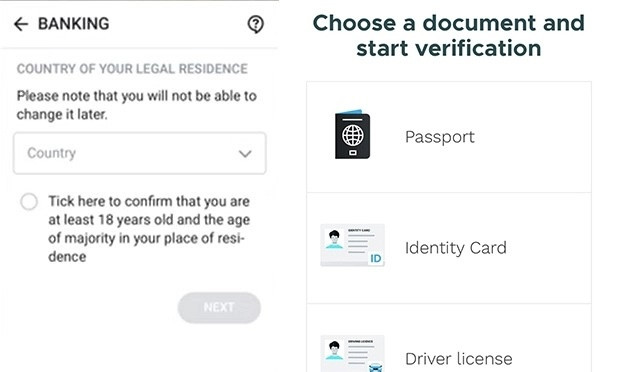The image size is (618, 372).
Task: Click the Country of Your Legal Residence heading
Action: (x=132, y=69)
